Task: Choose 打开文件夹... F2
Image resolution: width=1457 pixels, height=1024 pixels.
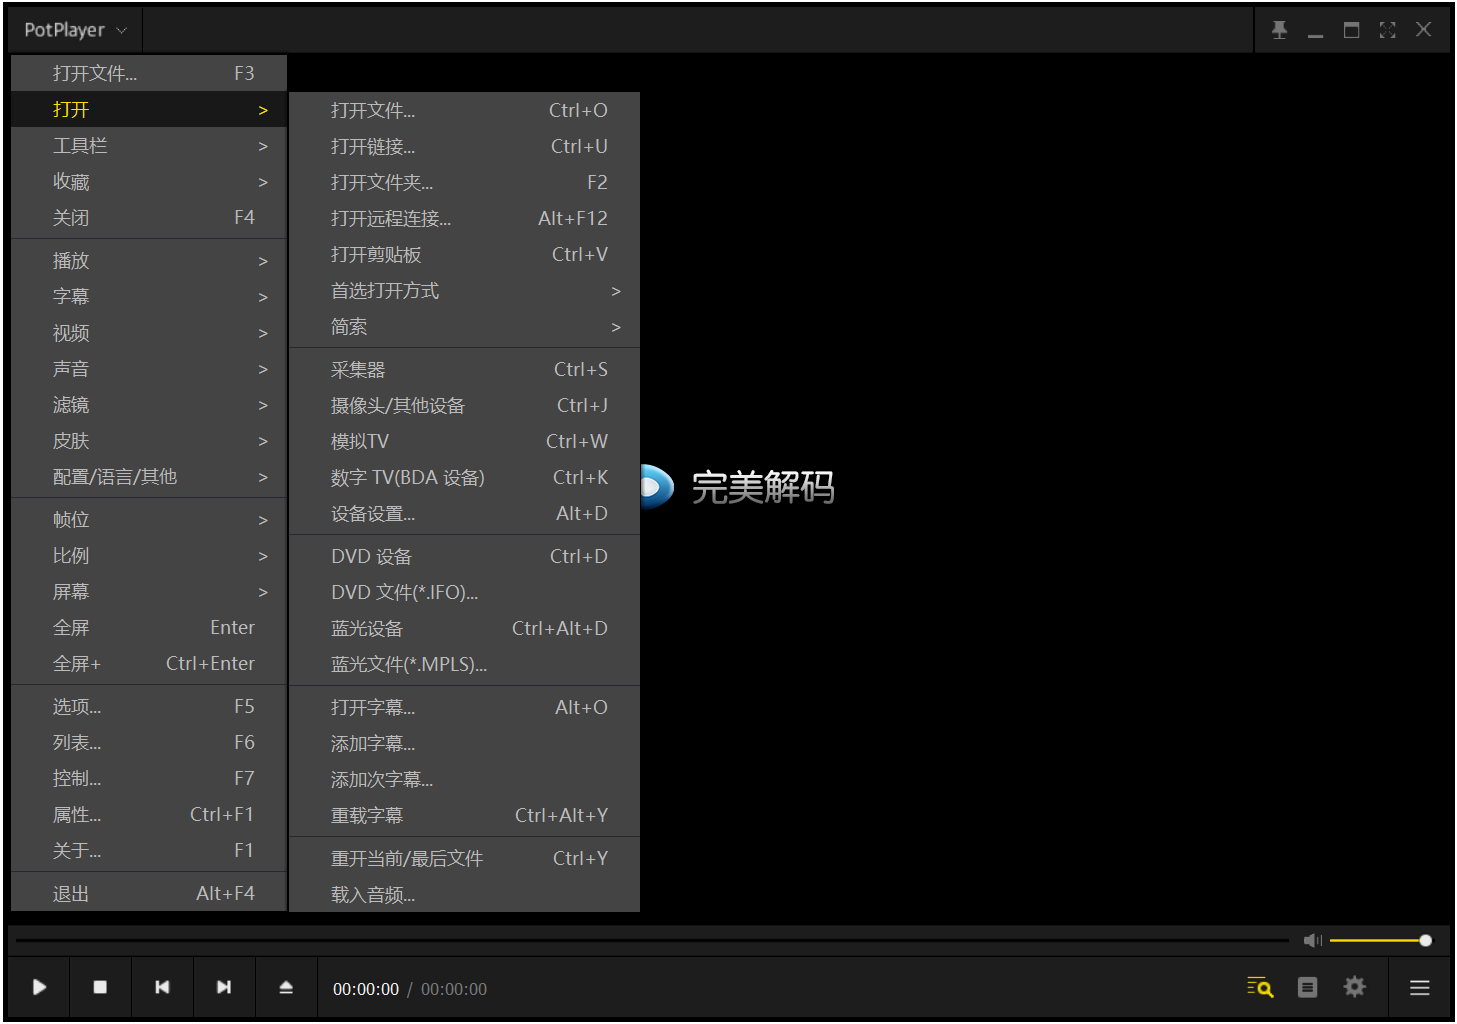Action: point(464,183)
